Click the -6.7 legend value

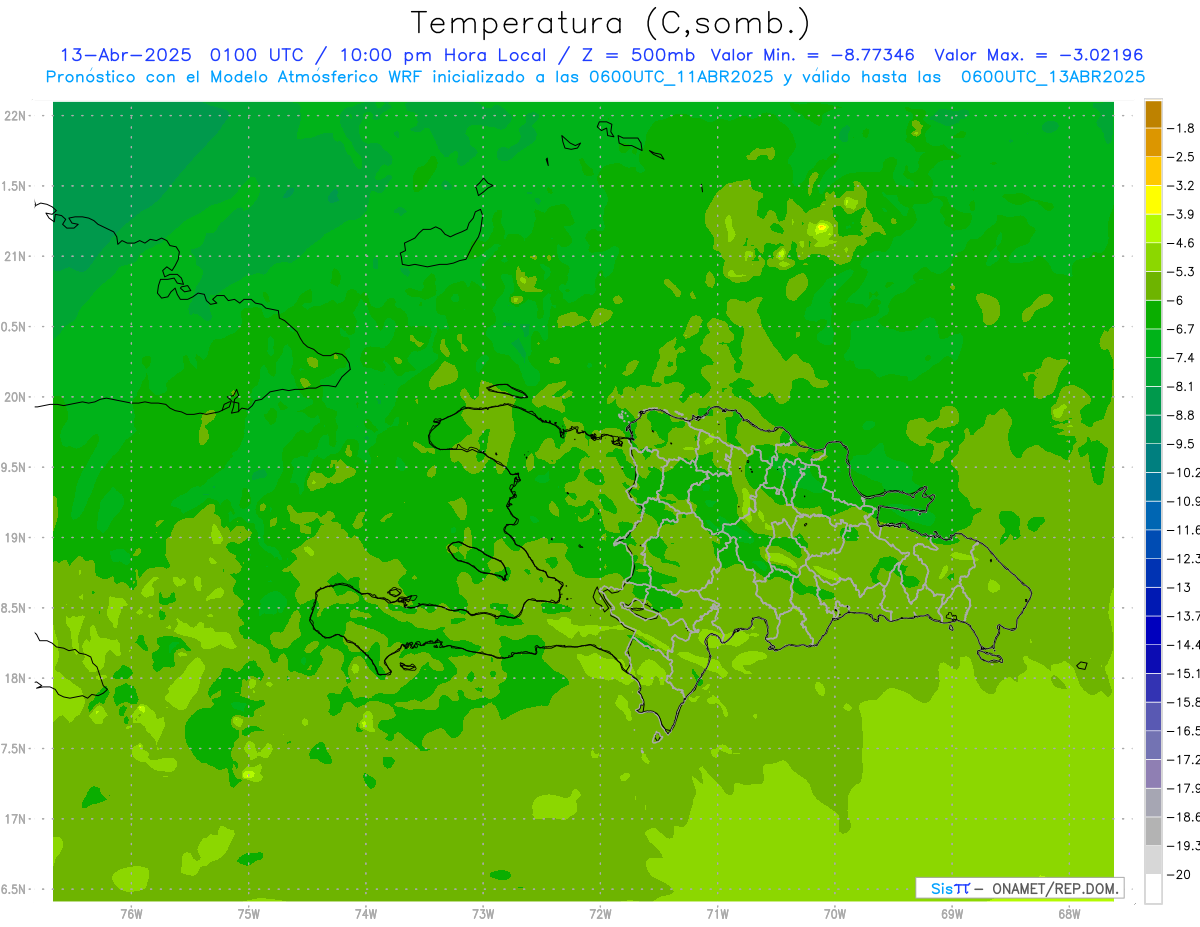pyautogui.click(x=1183, y=329)
